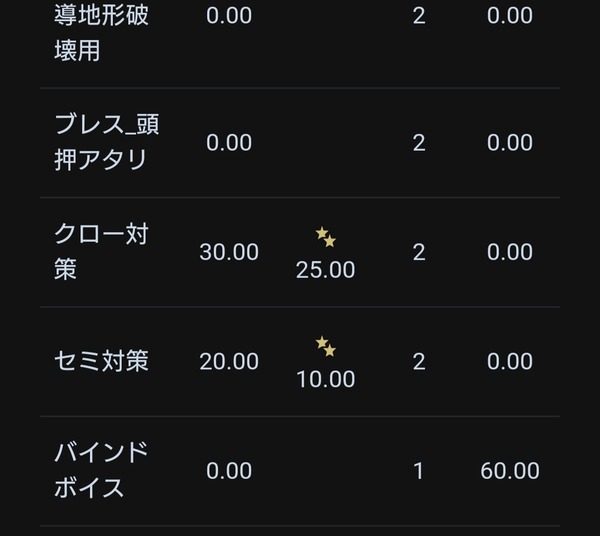The width and height of the screenshot is (600, 536).
Task: Click the star icons in クロー対策 row
Action: coord(326,237)
